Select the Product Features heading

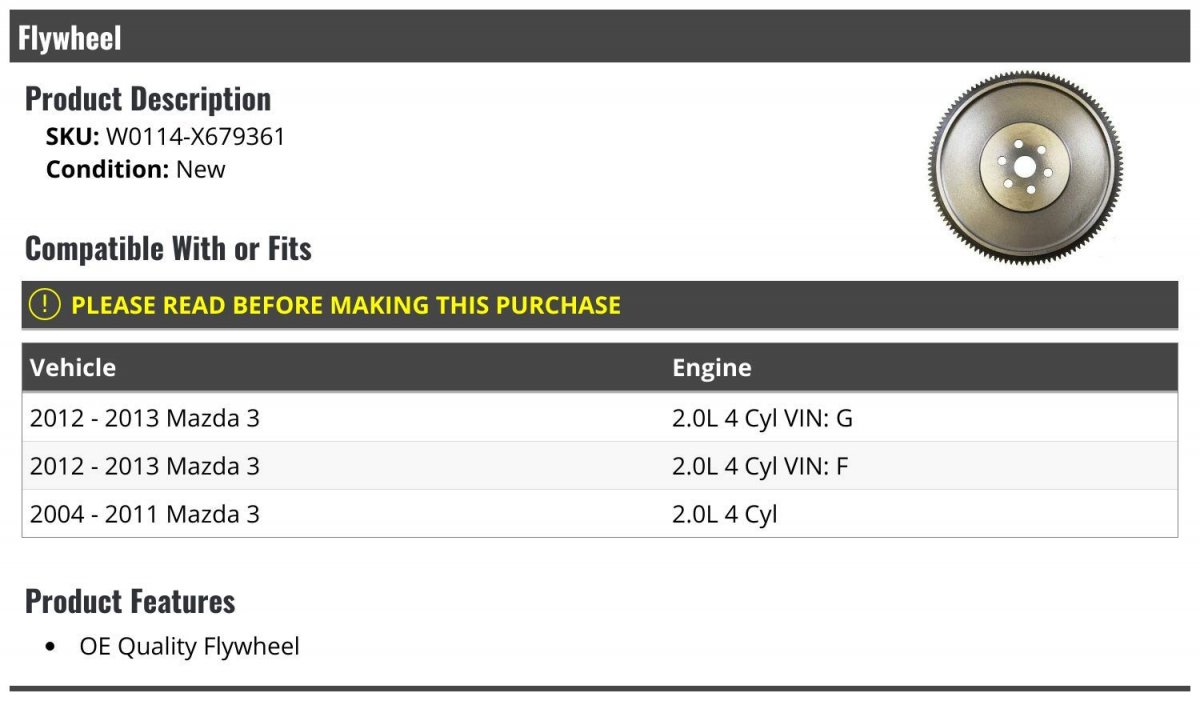[130, 601]
